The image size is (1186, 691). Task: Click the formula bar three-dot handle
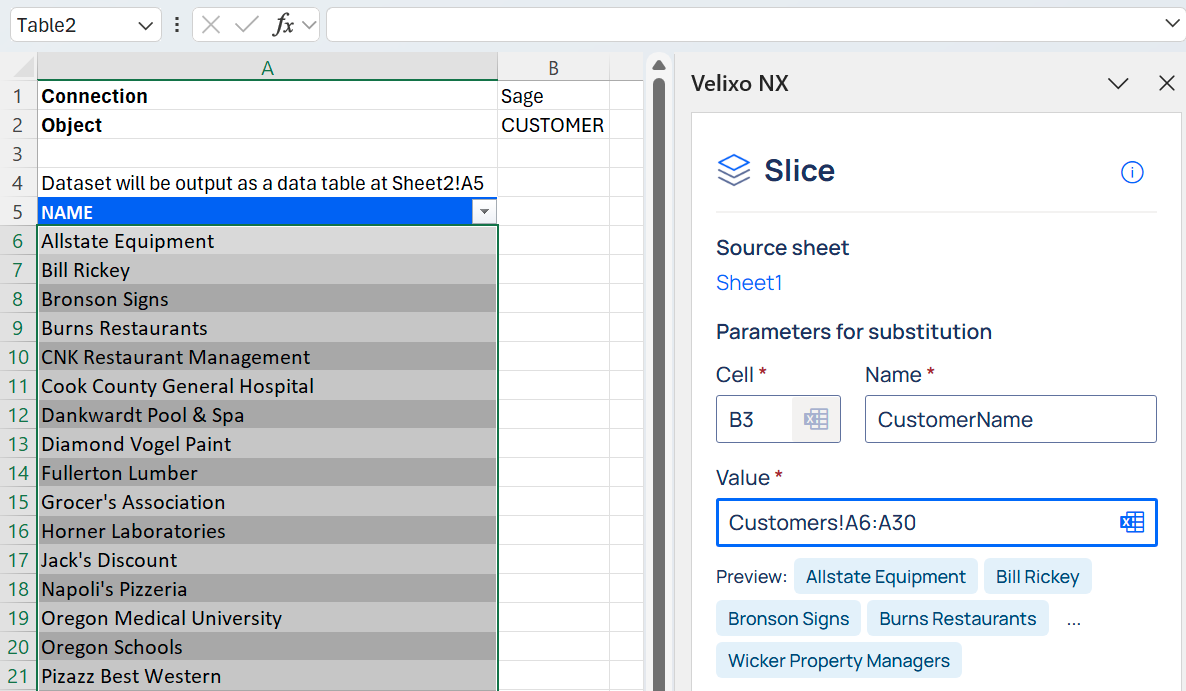coord(177,25)
